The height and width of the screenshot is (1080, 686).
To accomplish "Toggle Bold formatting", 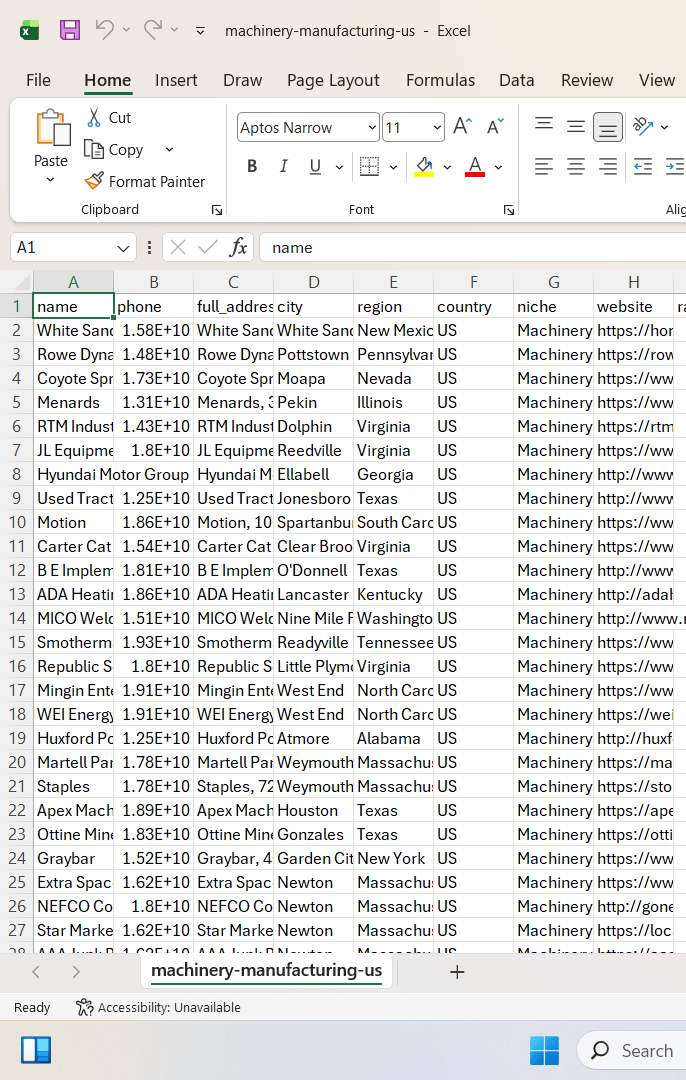I will coord(252,167).
